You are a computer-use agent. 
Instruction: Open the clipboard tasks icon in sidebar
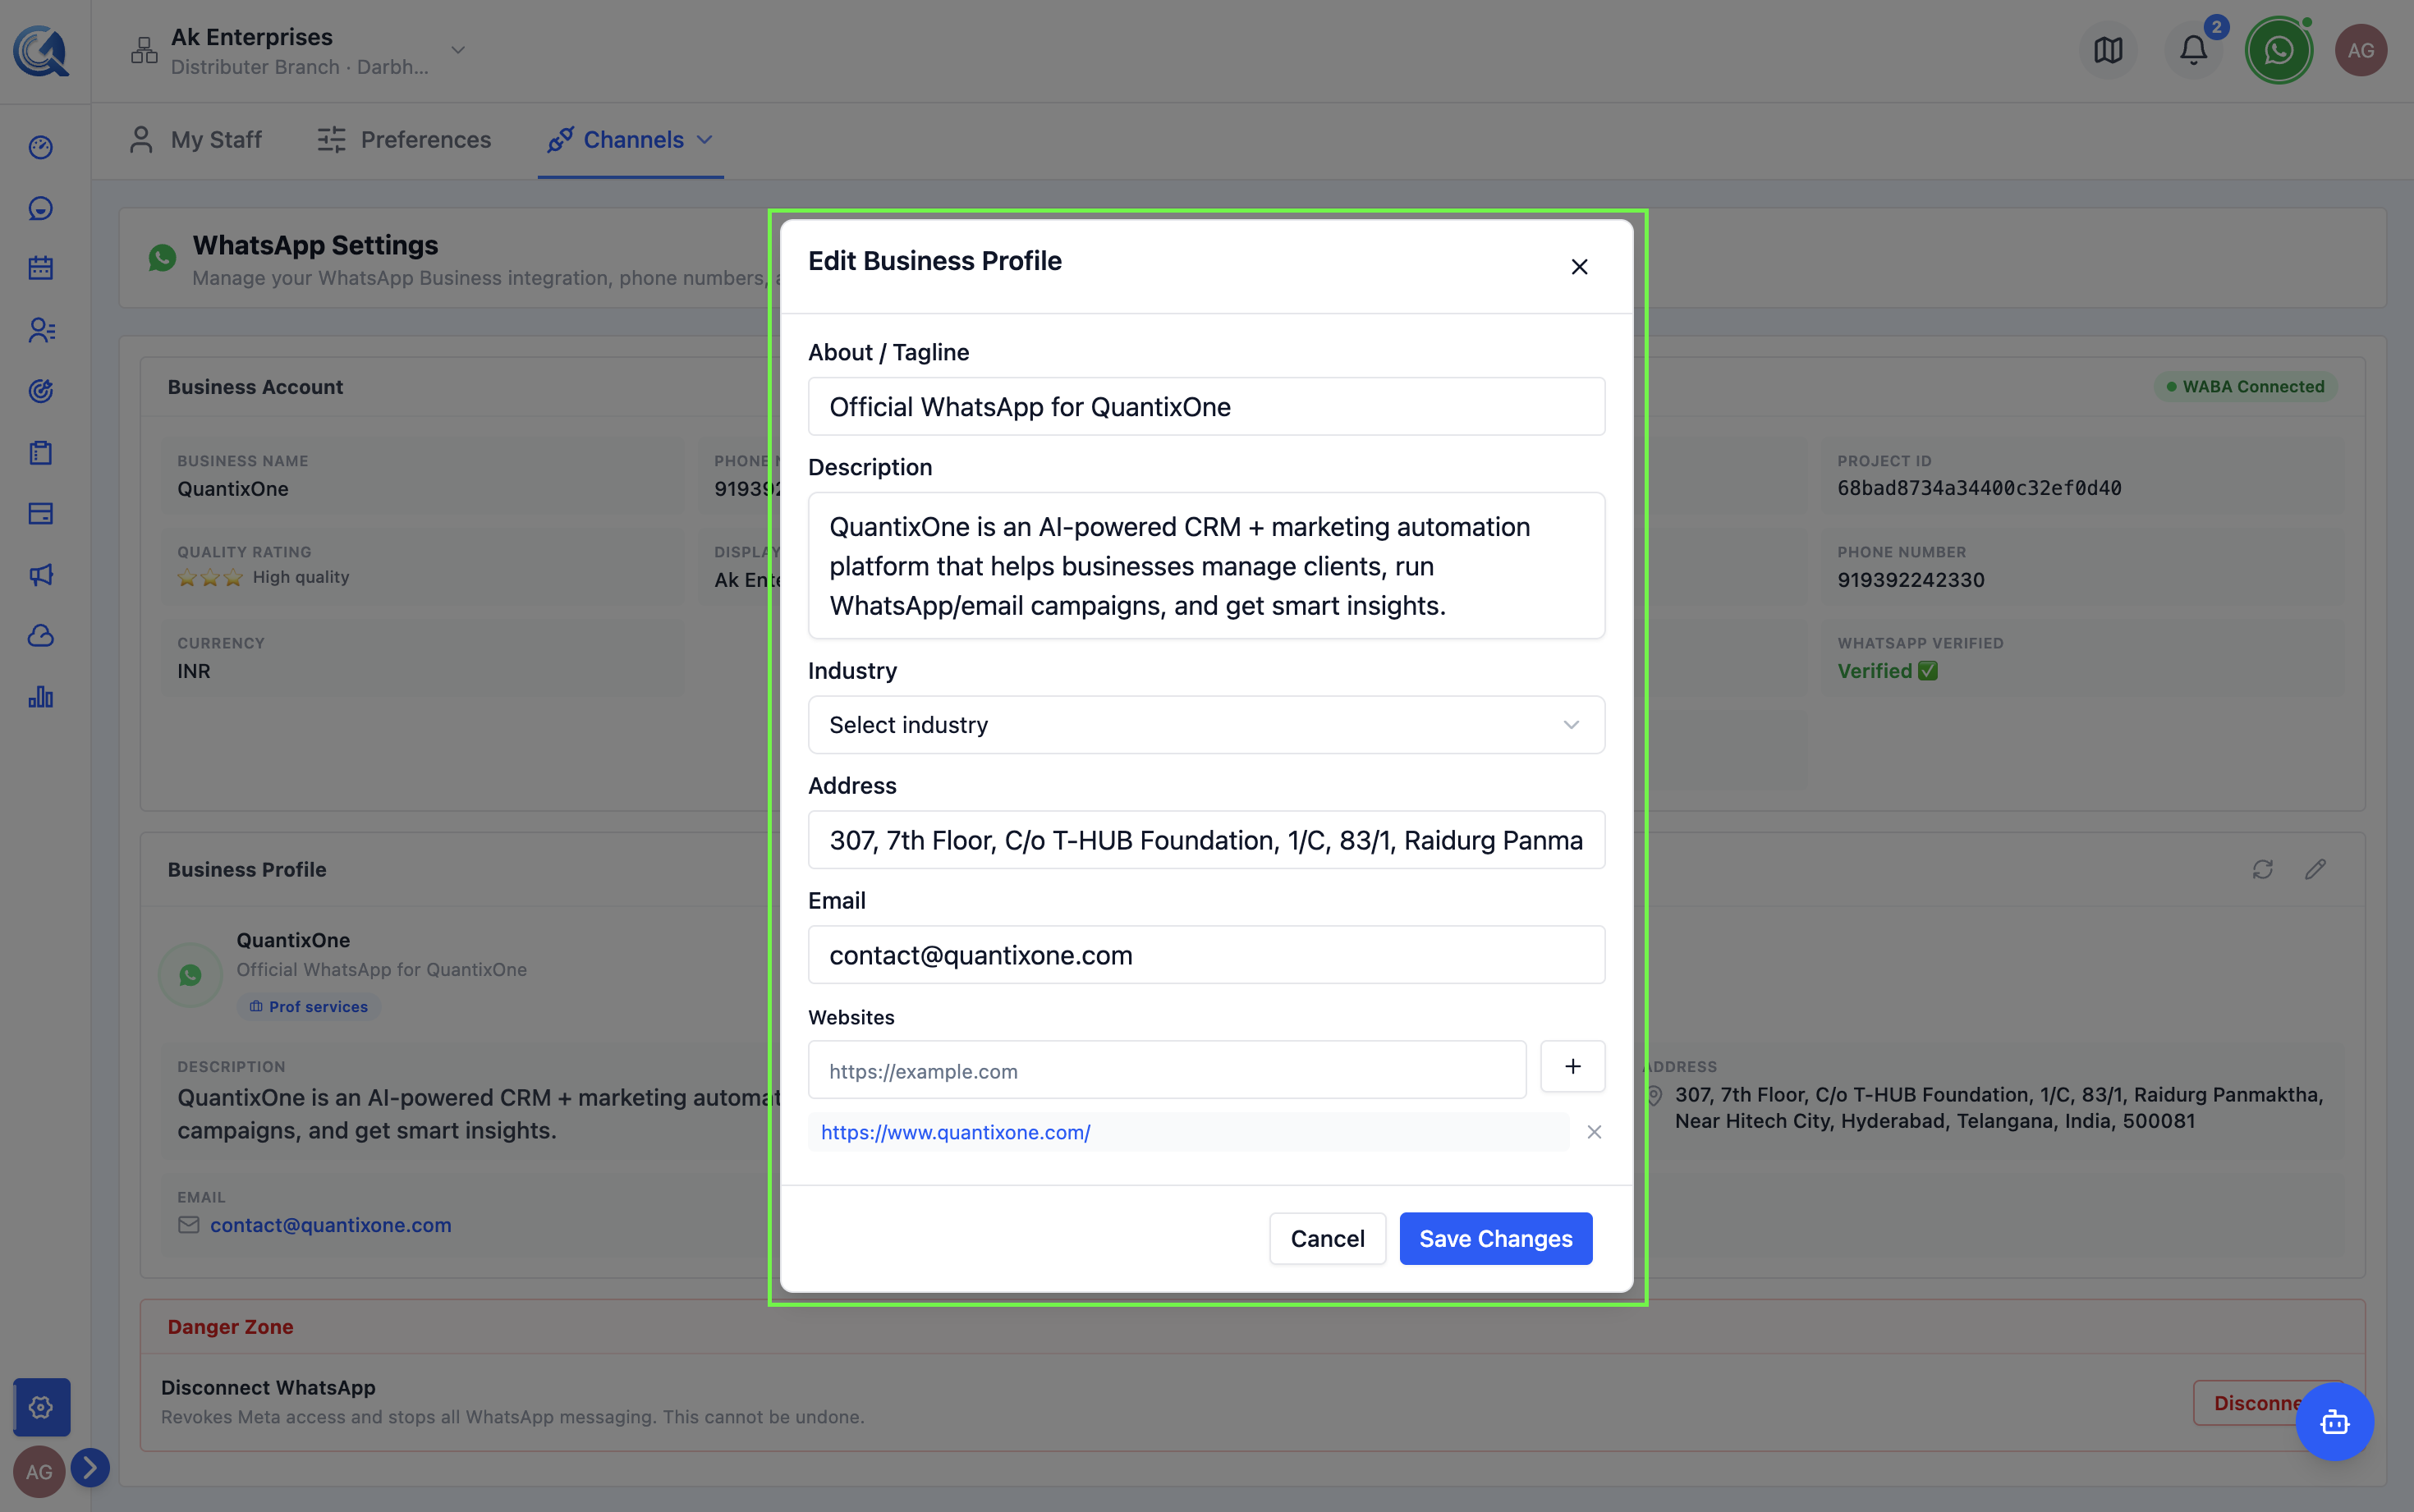point(40,453)
